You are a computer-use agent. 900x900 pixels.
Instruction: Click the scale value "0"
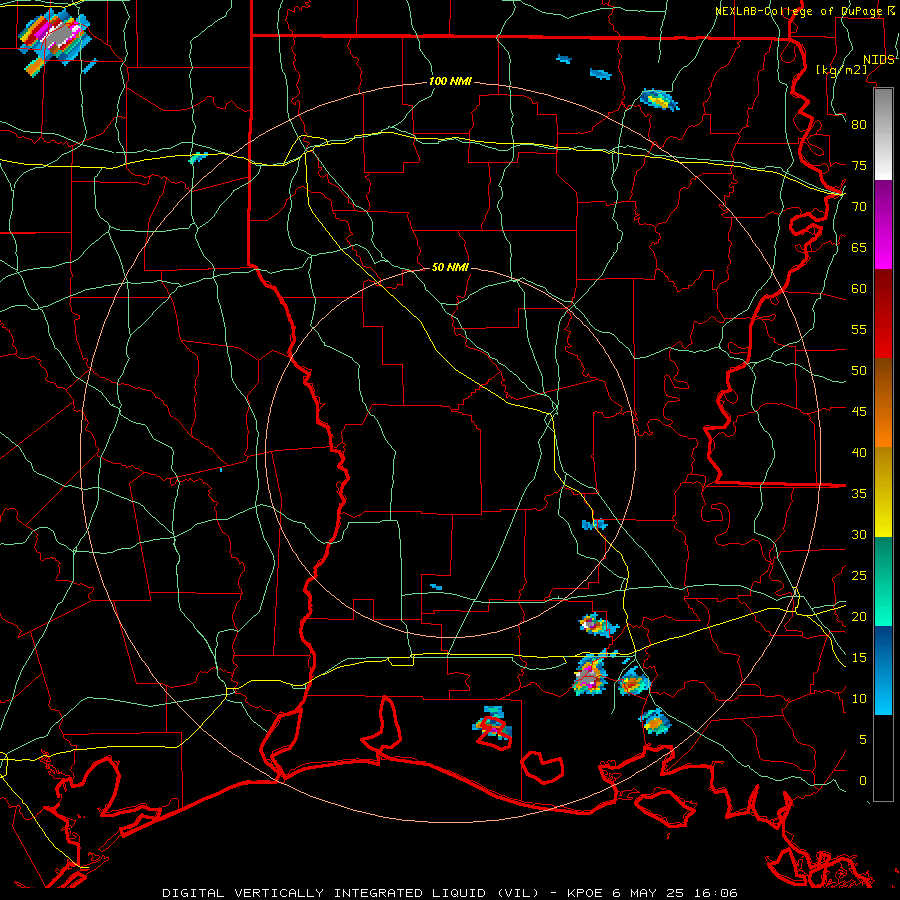click(x=863, y=781)
